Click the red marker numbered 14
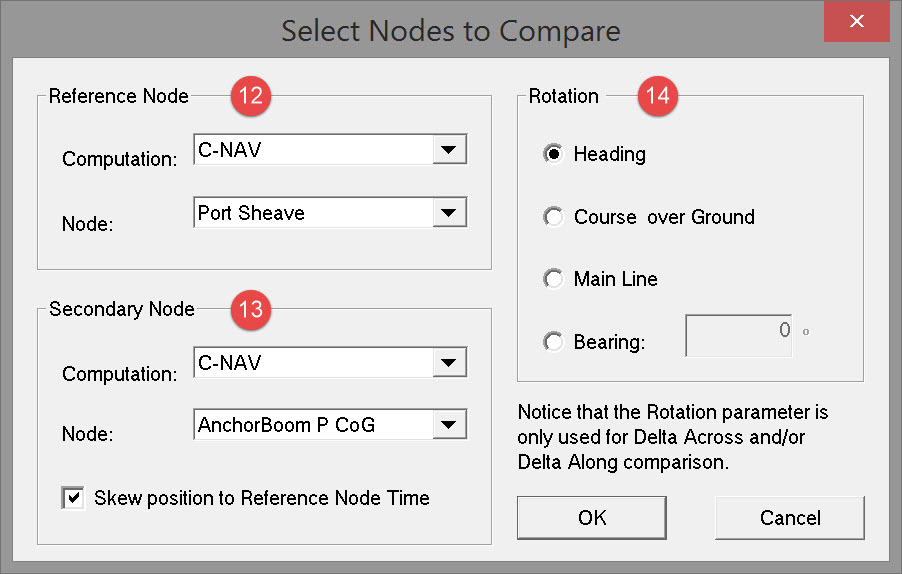 pyautogui.click(x=658, y=97)
